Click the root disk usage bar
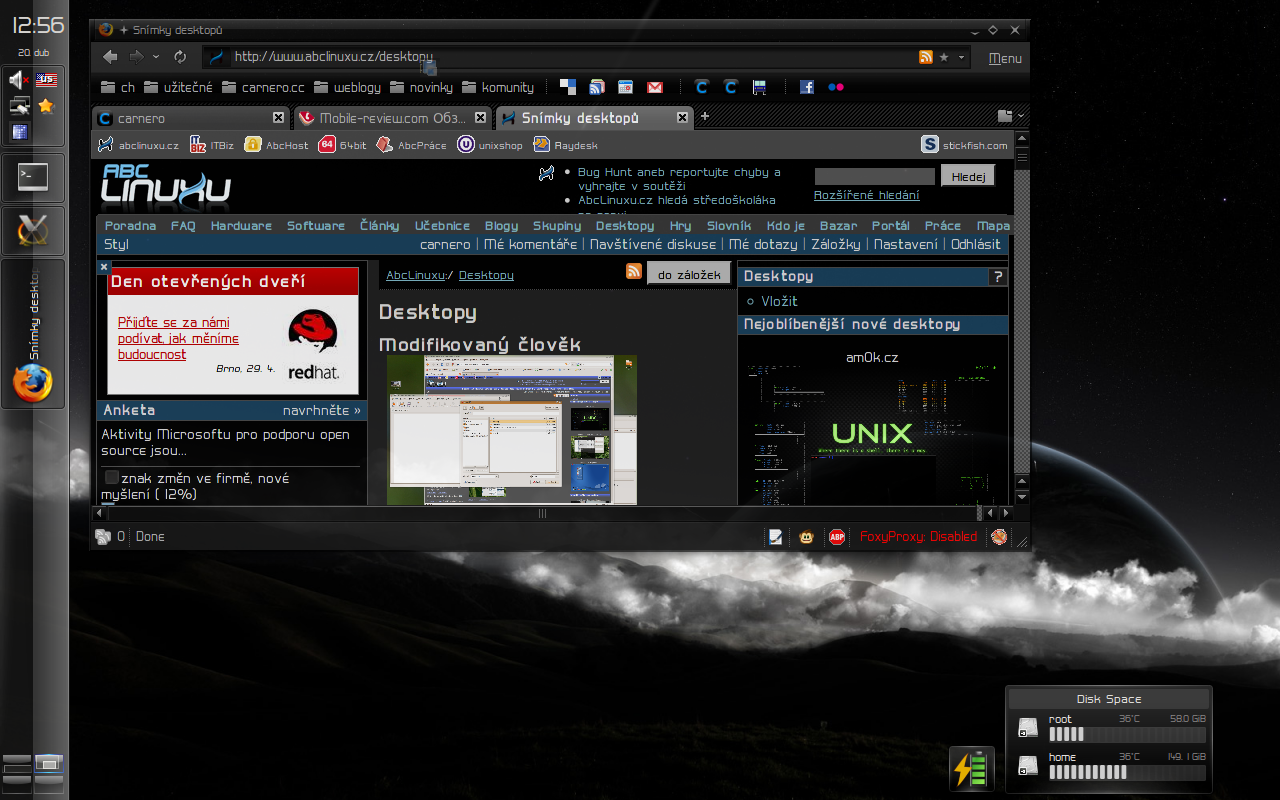This screenshot has width=1280, height=800. (1127, 733)
